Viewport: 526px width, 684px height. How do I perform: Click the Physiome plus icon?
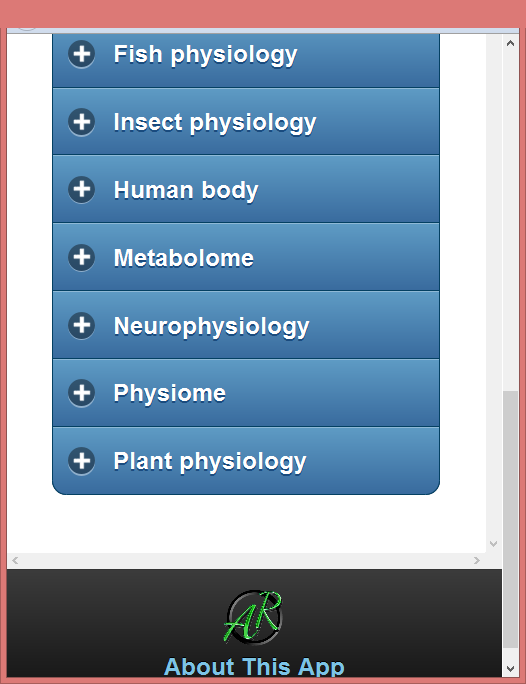click(81, 393)
